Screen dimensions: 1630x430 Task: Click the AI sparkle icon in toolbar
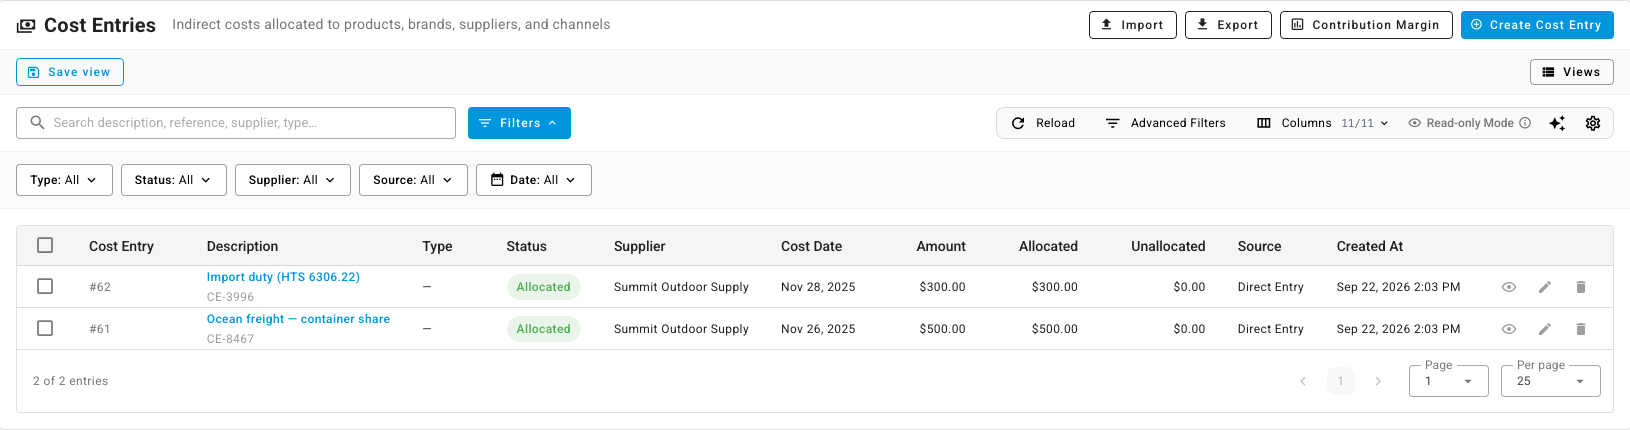(1557, 123)
